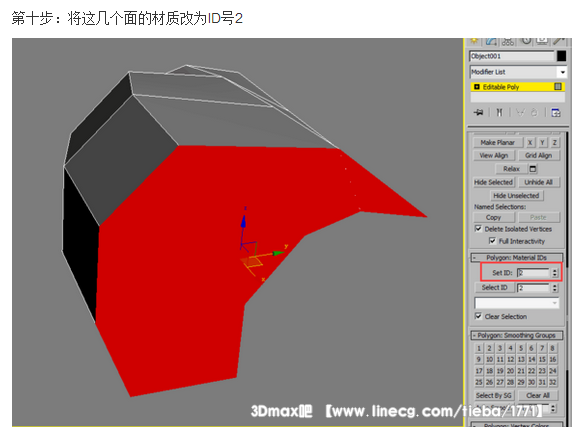
Task: Click the Make Planar button
Action: coord(498,142)
